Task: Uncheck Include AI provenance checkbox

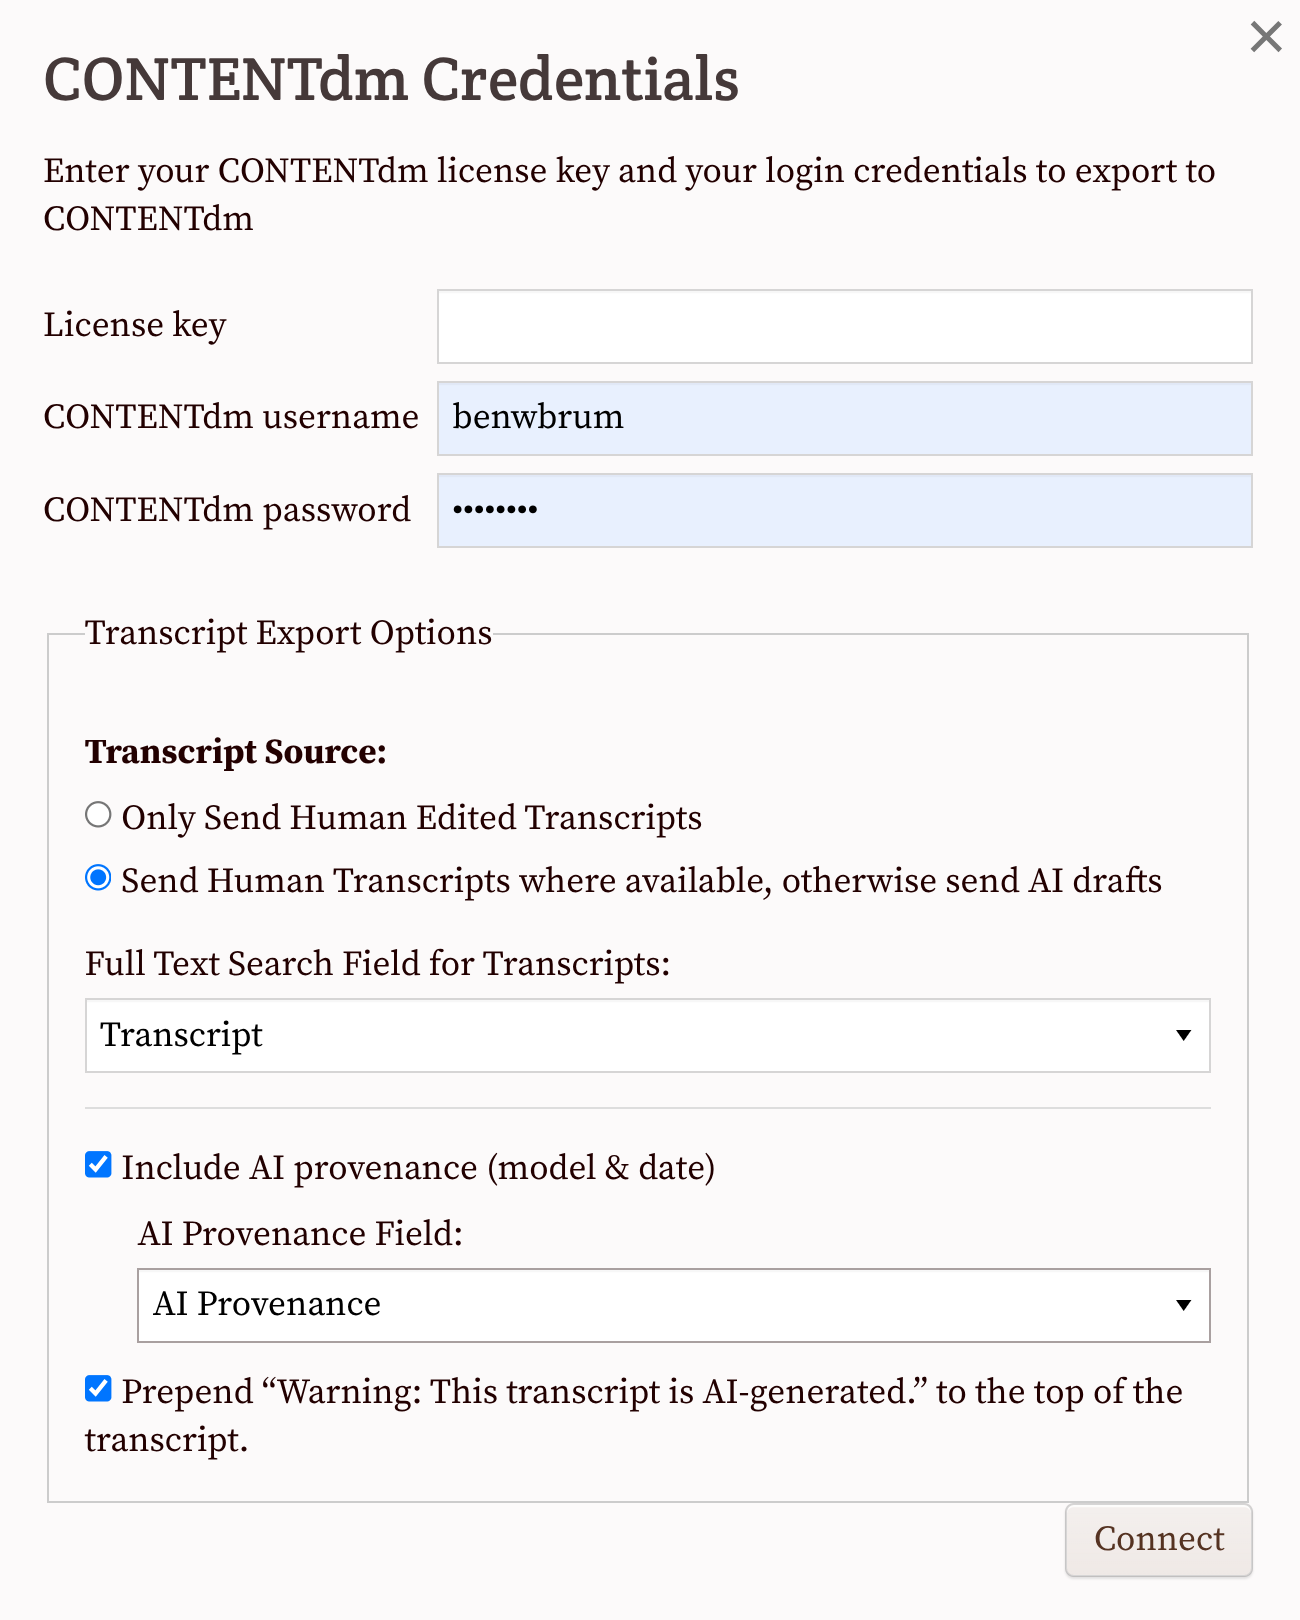Action: [98, 1165]
